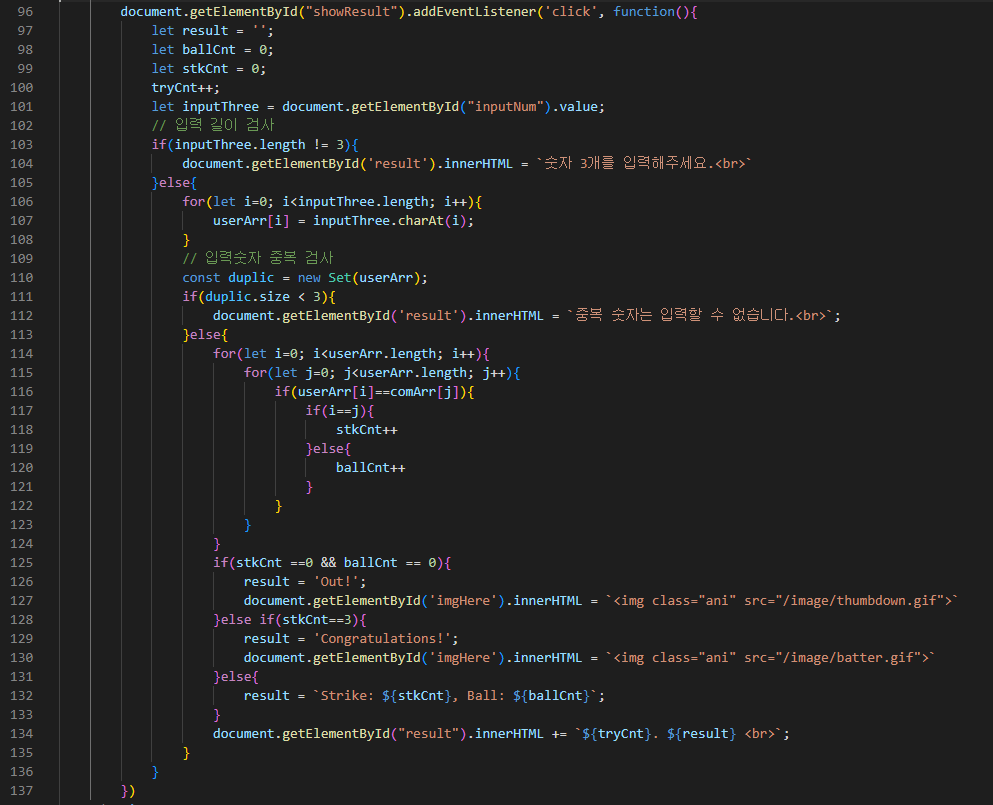This screenshot has width=993, height=805.
Task: Click line number 125 in the gutter
Action: coord(22,562)
